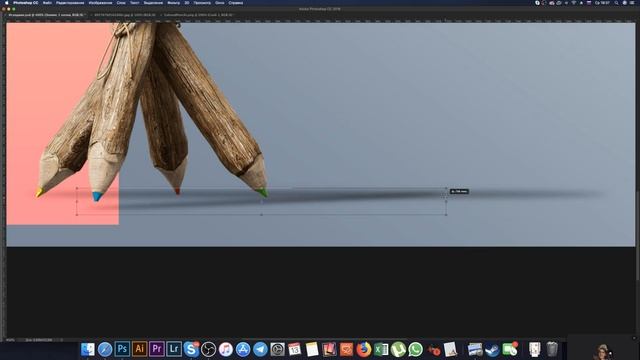Launch Firefox from the dock
The image size is (640, 360).
(x=364, y=349)
